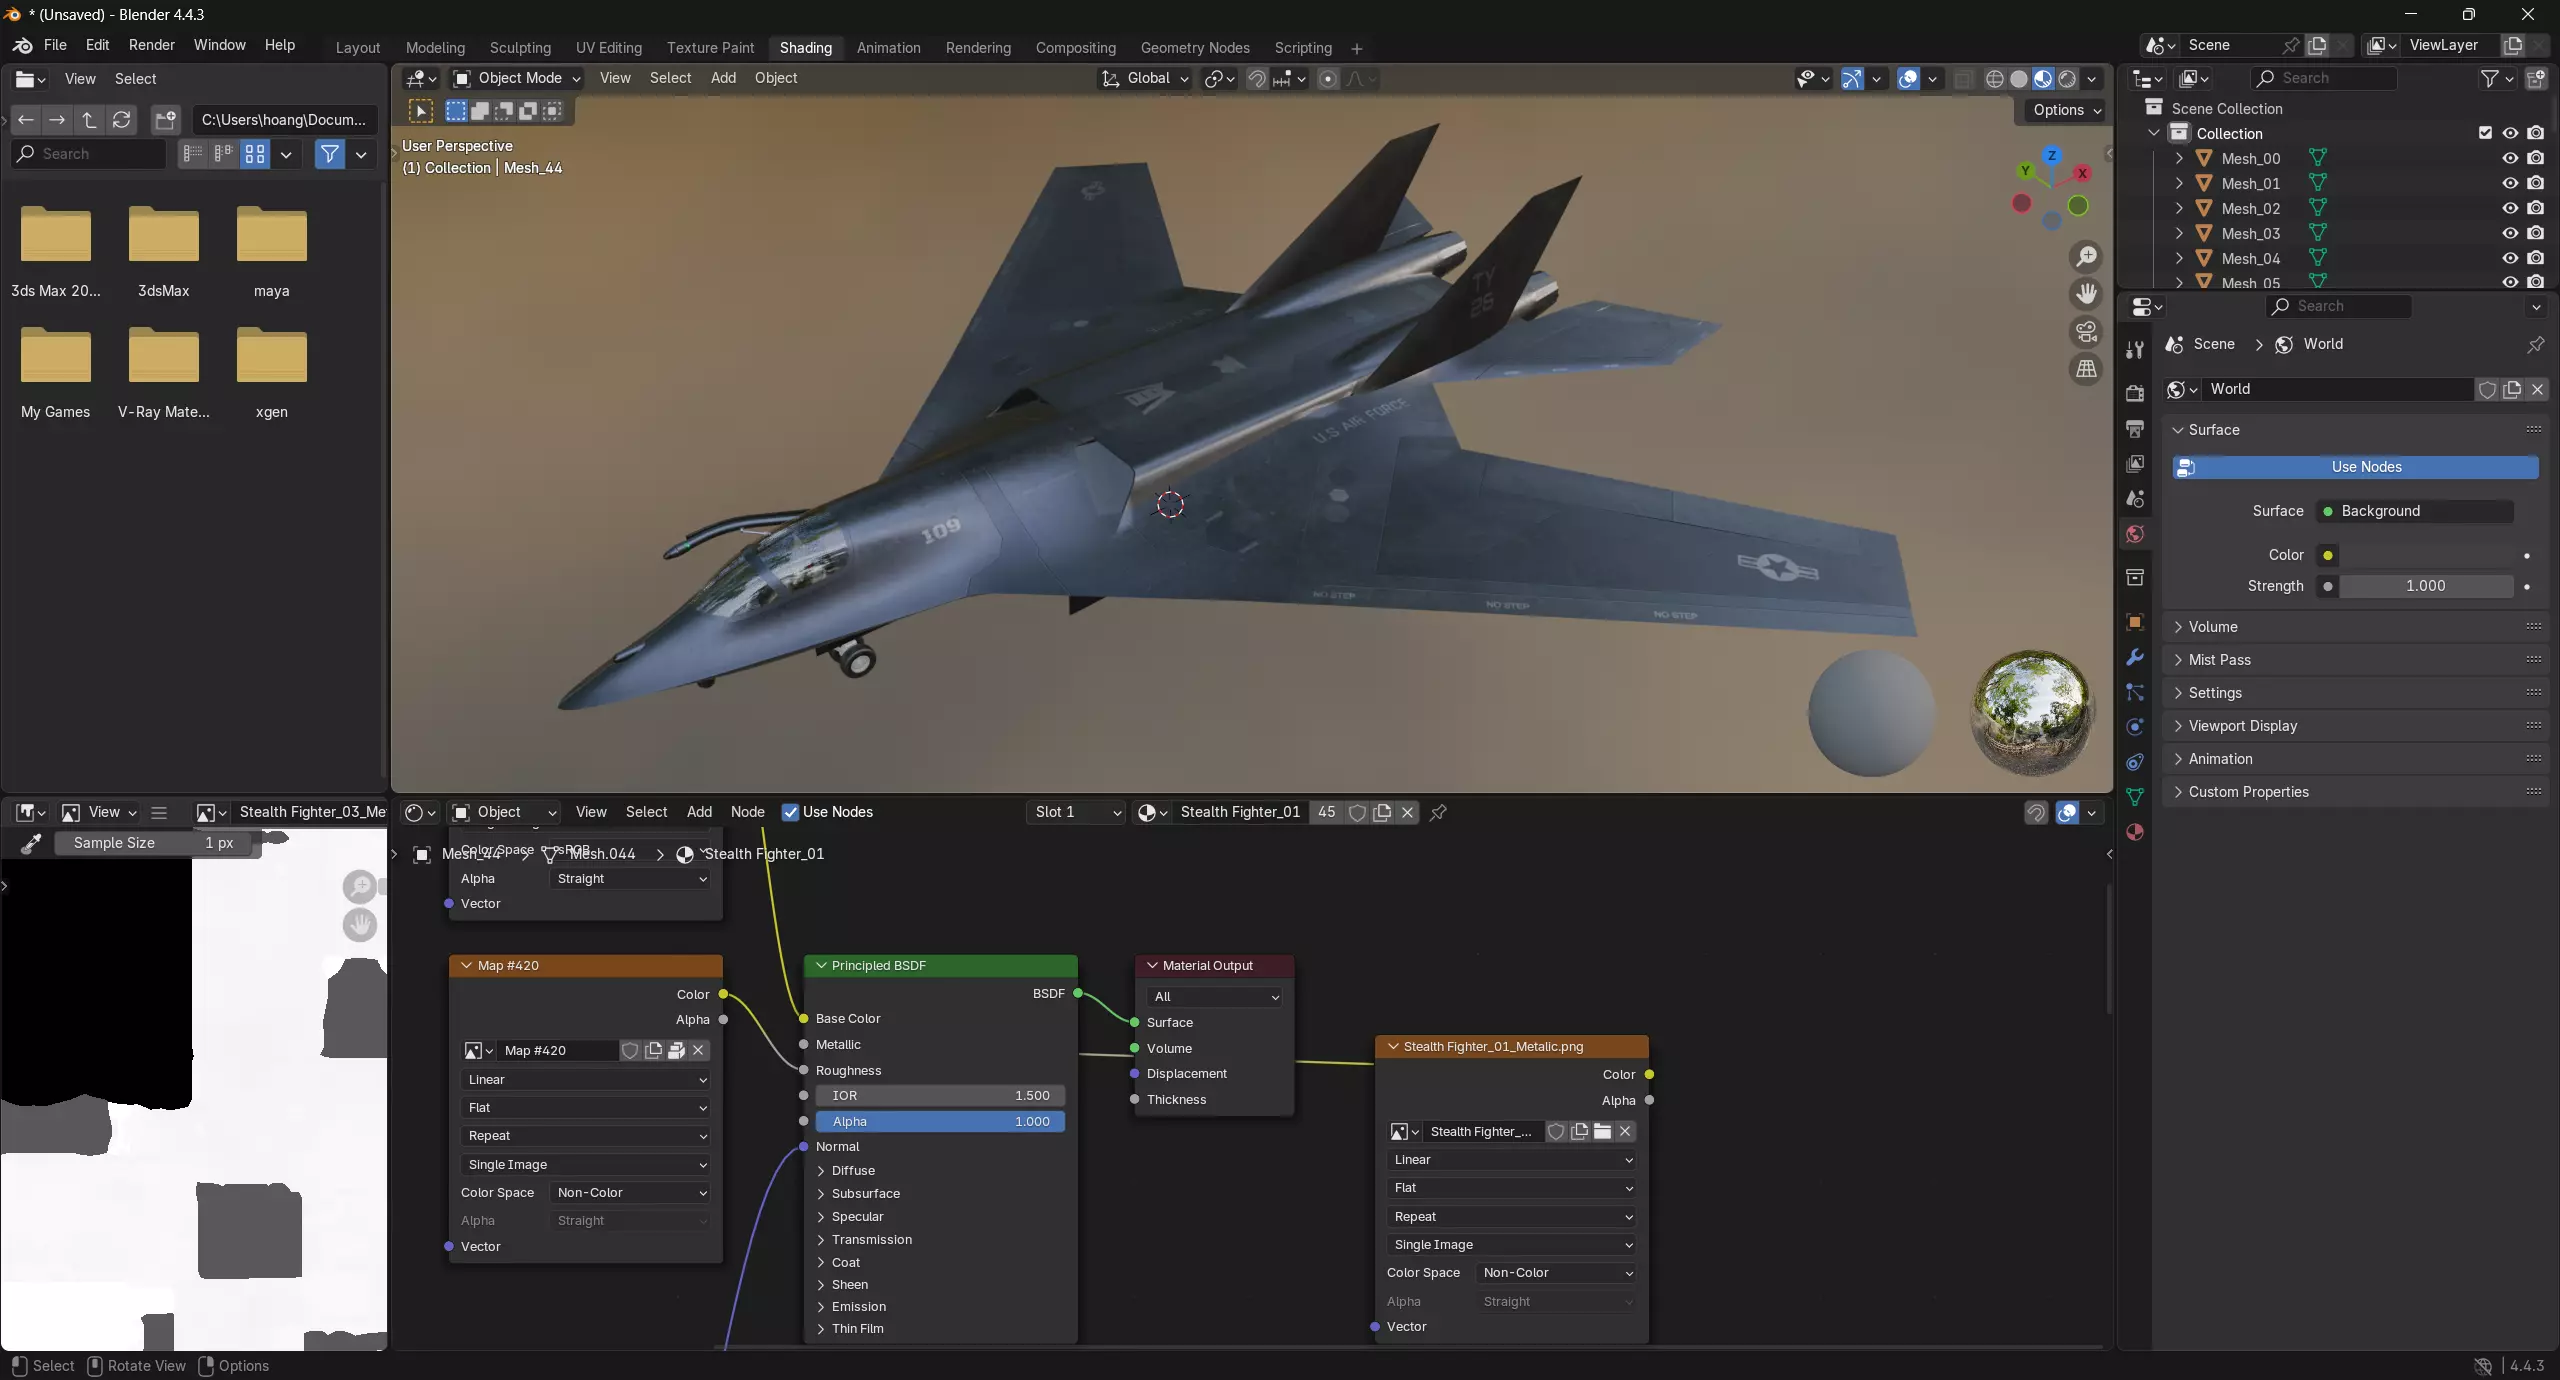Image resolution: width=2560 pixels, height=1380 pixels.
Task: Open the View Layer properties tab
Action: [2135, 463]
